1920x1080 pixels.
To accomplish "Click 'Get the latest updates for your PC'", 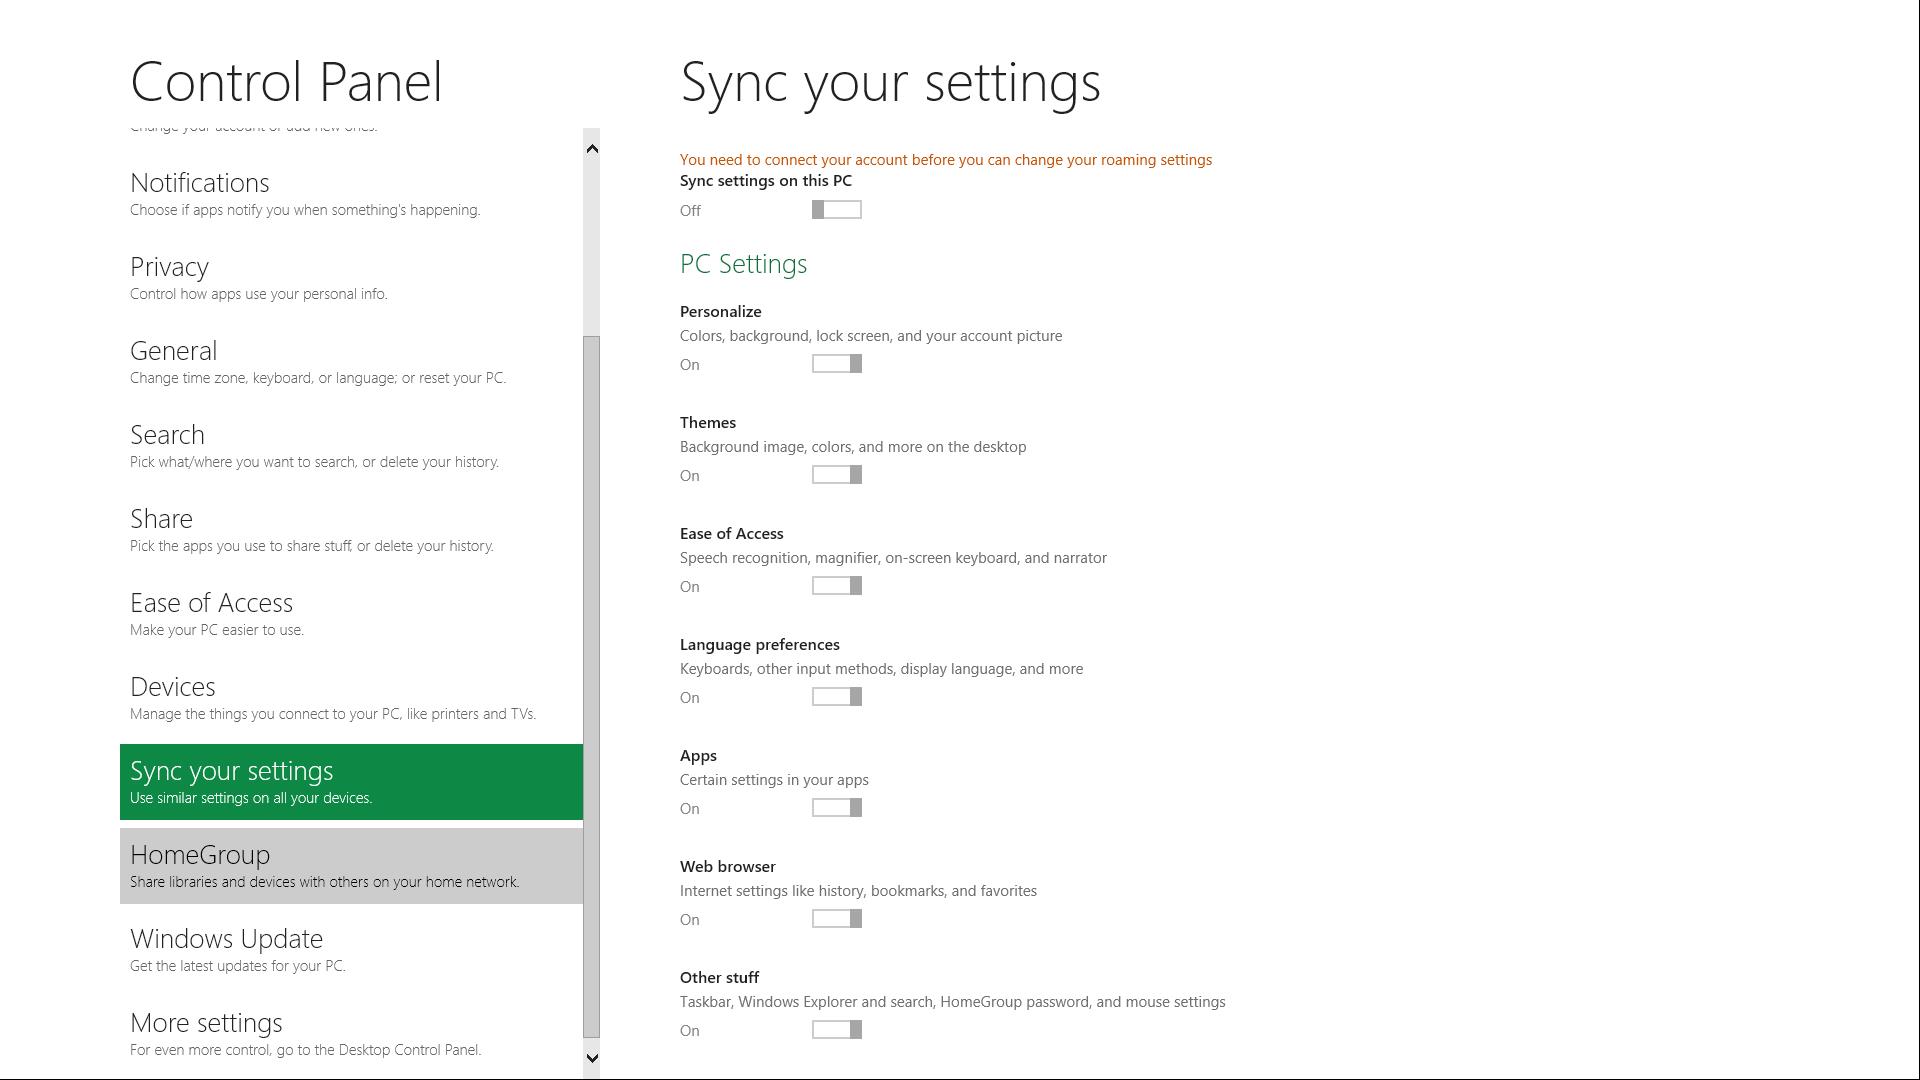I will (238, 966).
